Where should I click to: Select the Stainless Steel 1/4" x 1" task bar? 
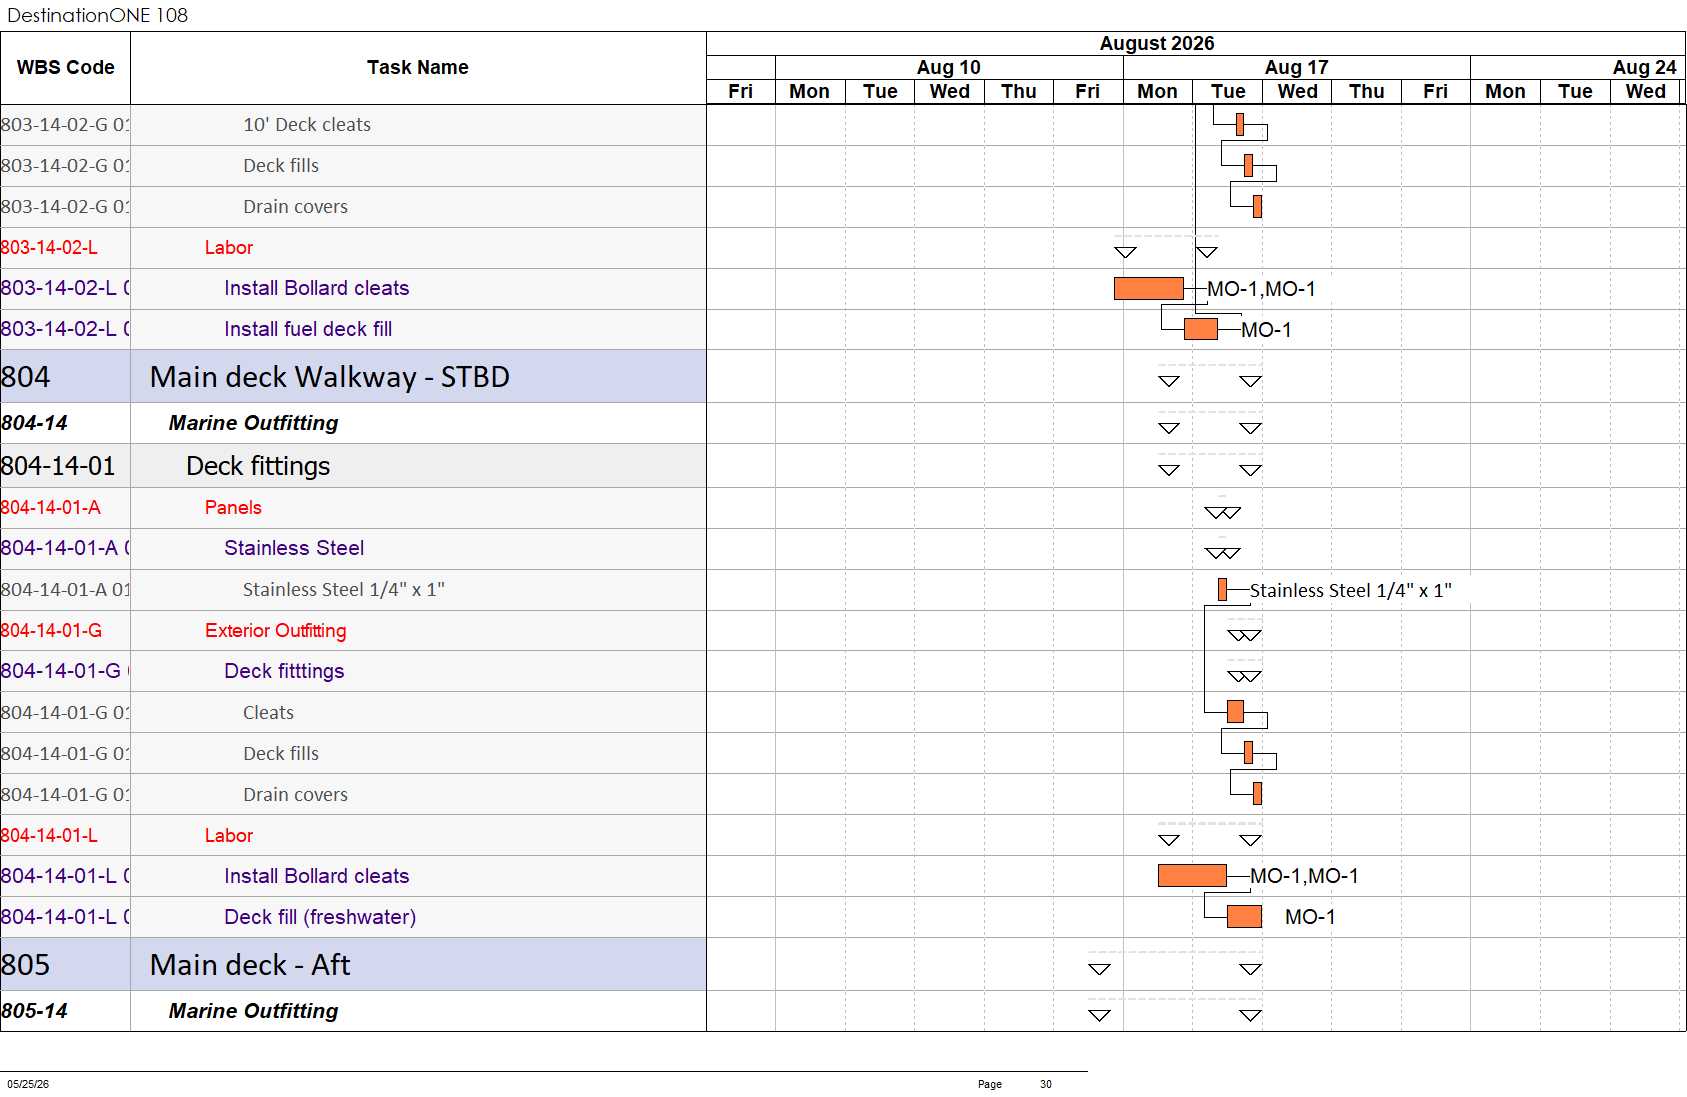pos(1222,590)
